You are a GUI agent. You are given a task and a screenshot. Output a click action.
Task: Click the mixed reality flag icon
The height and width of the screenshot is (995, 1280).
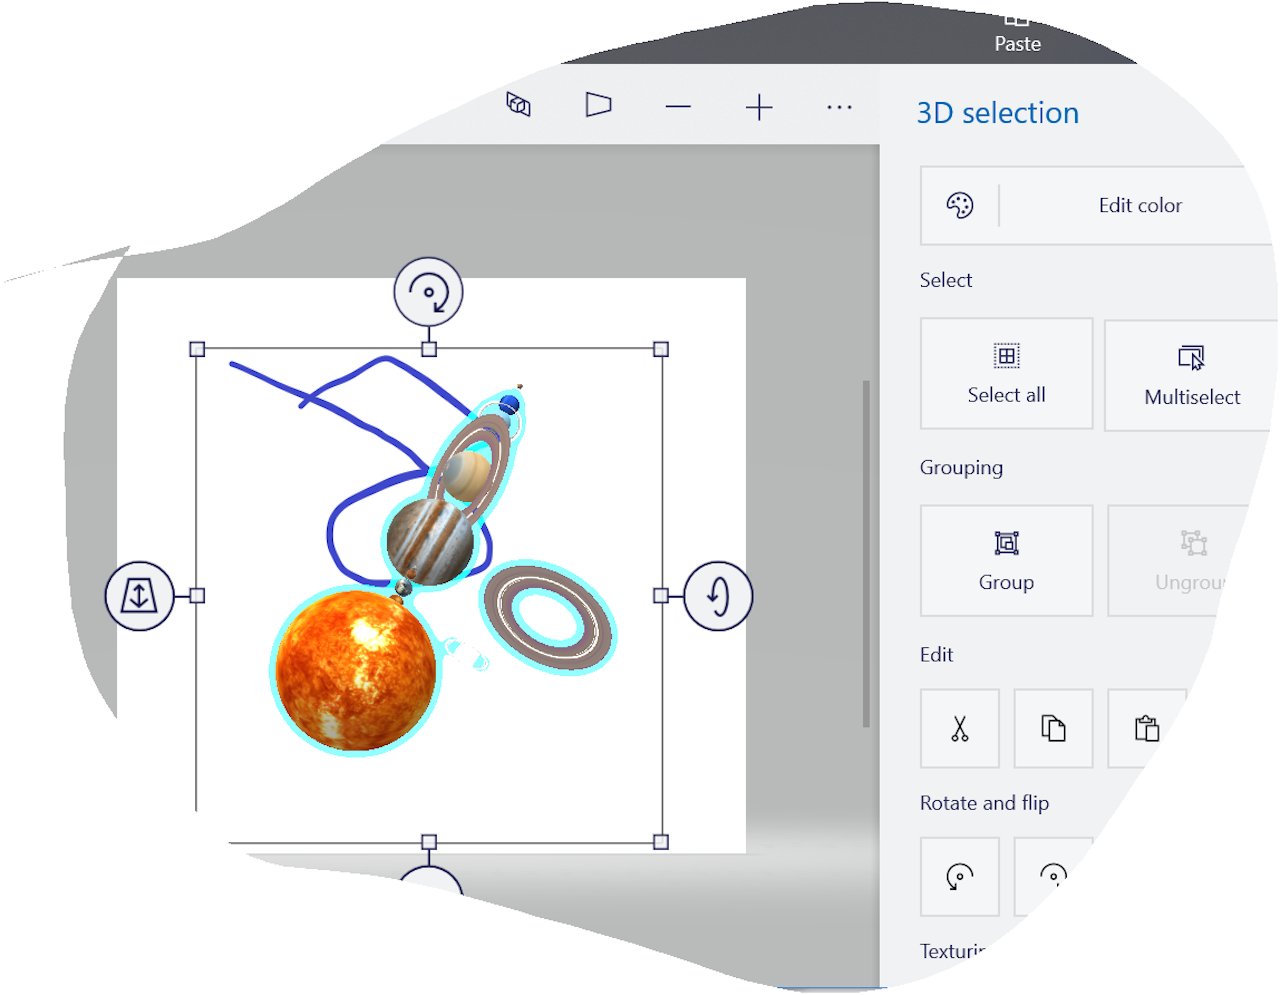click(598, 105)
